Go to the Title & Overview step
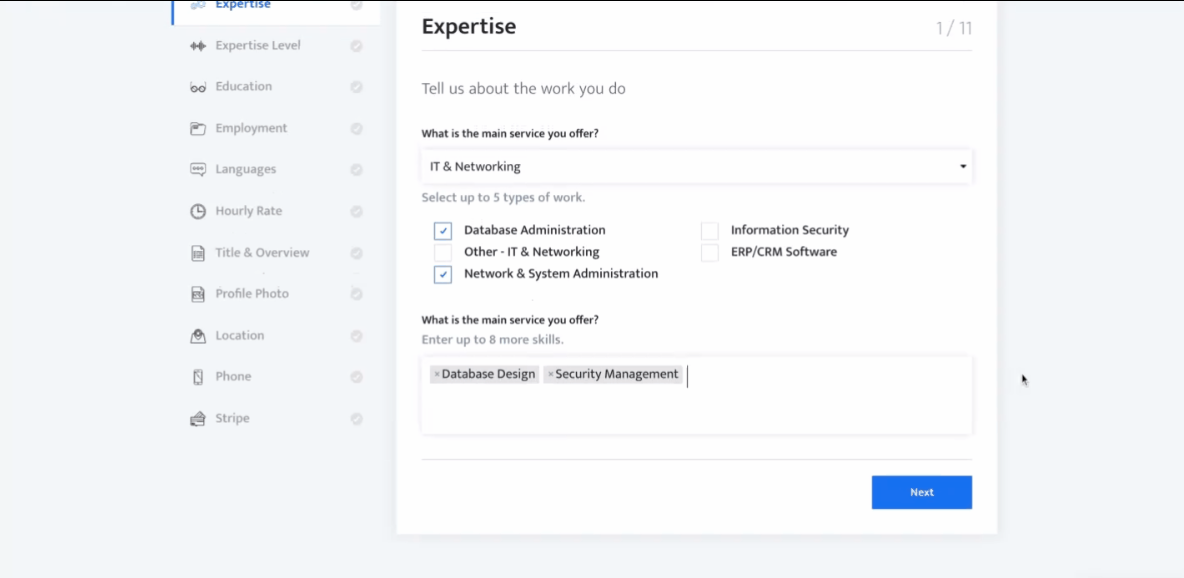 pos(262,253)
